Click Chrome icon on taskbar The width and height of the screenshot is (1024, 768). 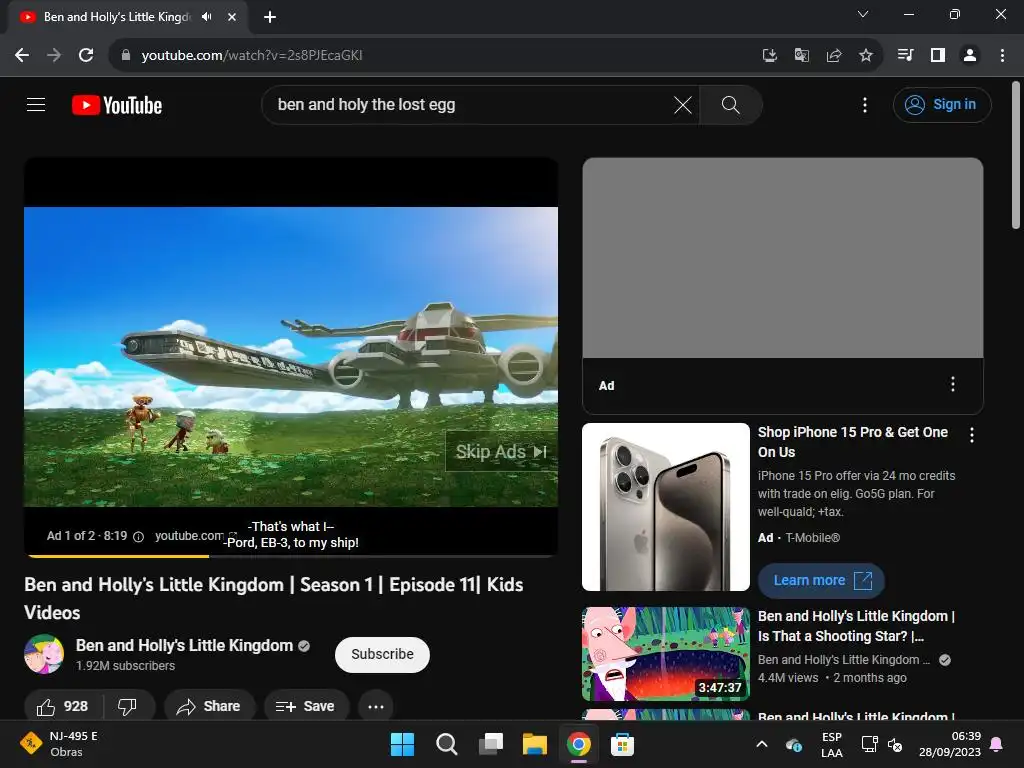tap(579, 744)
